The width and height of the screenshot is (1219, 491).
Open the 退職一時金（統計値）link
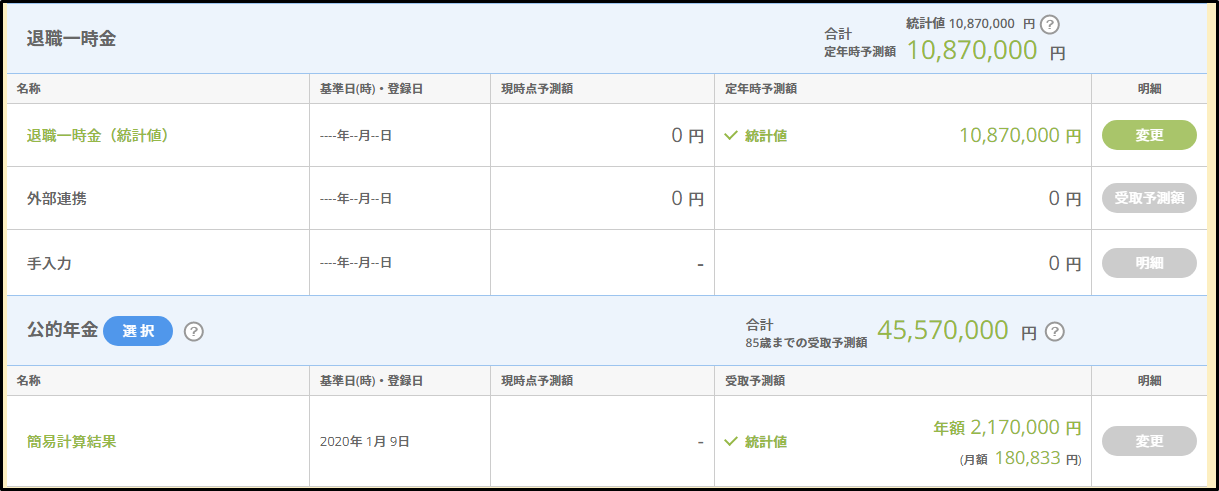click(97, 136)
